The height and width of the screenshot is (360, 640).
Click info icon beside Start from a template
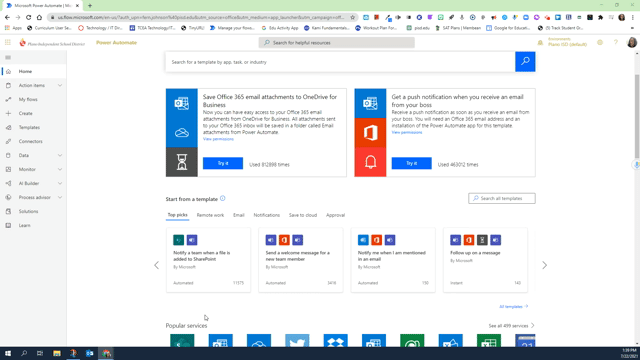coord(222,198)
